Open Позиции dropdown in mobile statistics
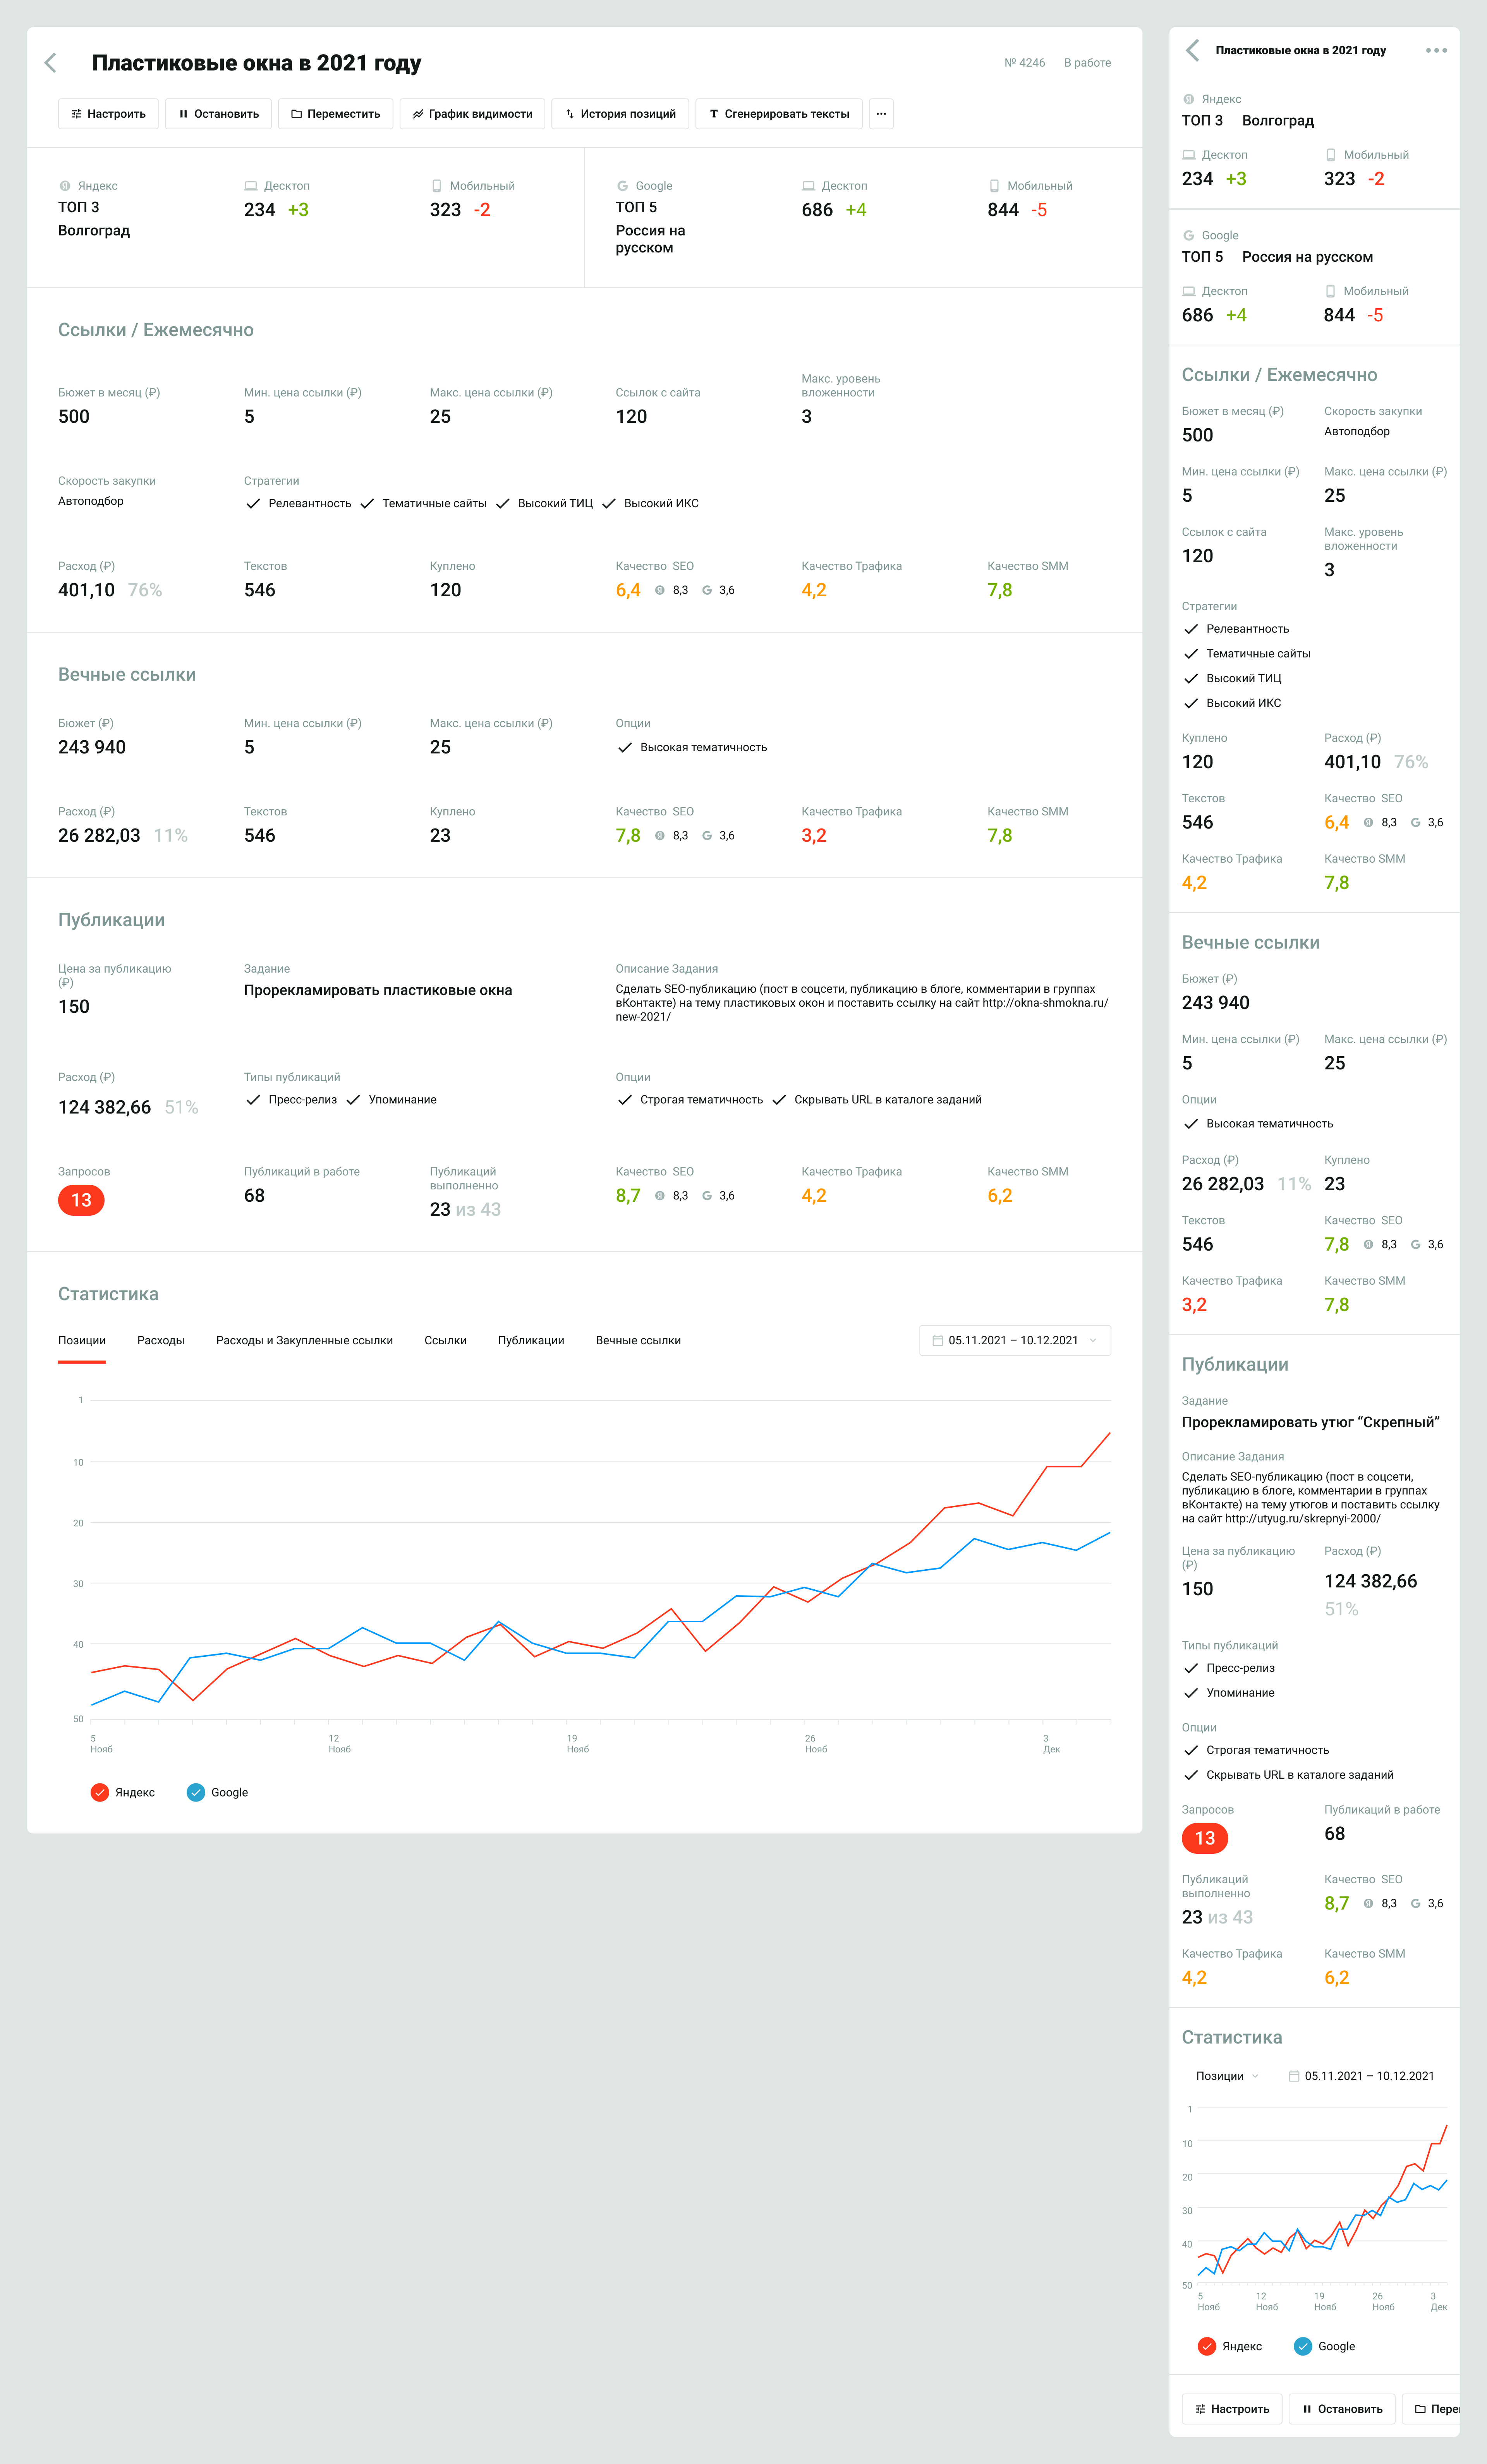 pyautogui.click(x=1227, y=2076)
